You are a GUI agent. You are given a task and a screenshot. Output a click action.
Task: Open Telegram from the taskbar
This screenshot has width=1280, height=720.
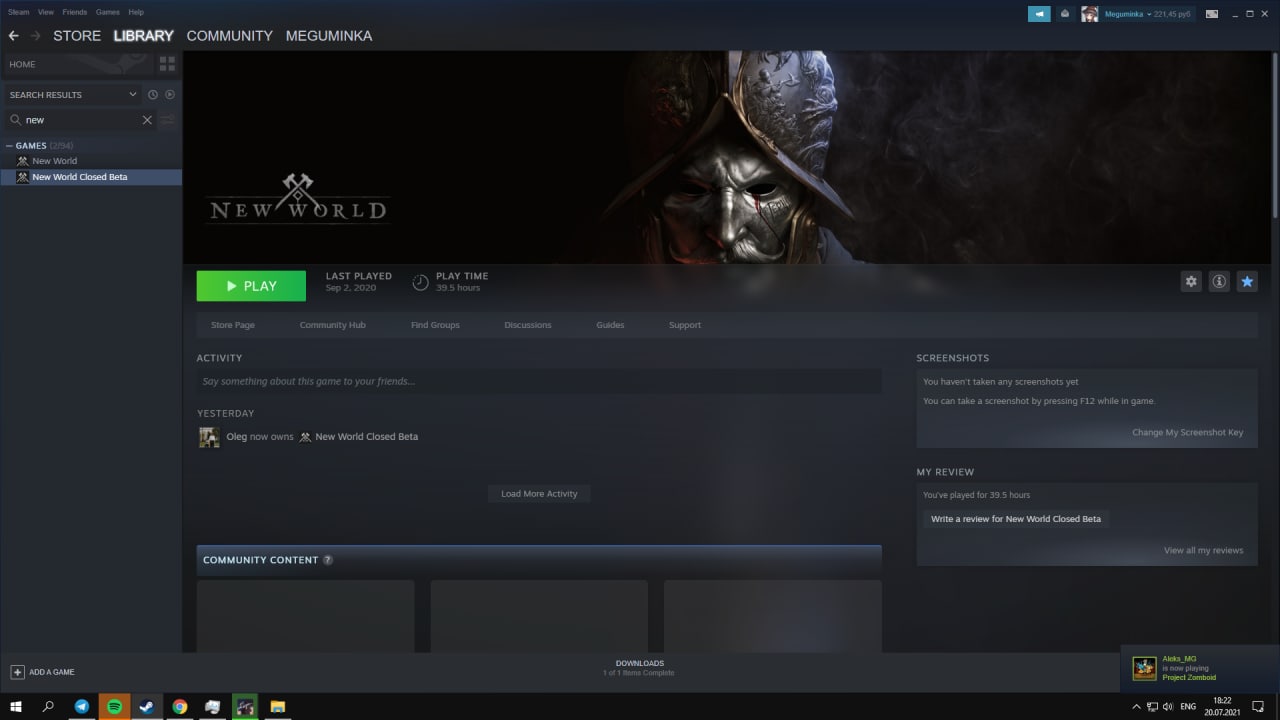click(x=82, y=706)
